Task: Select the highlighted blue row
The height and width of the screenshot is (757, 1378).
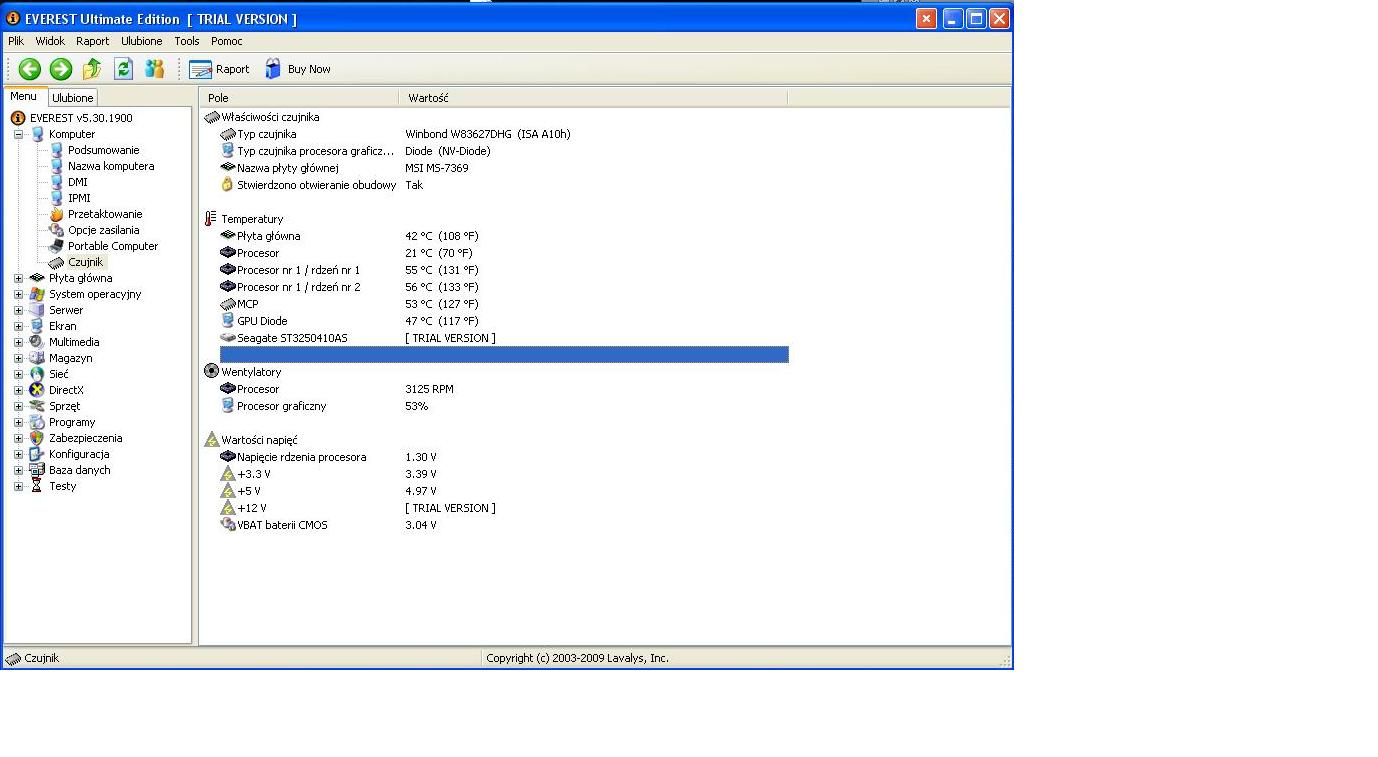Action: 504,355
